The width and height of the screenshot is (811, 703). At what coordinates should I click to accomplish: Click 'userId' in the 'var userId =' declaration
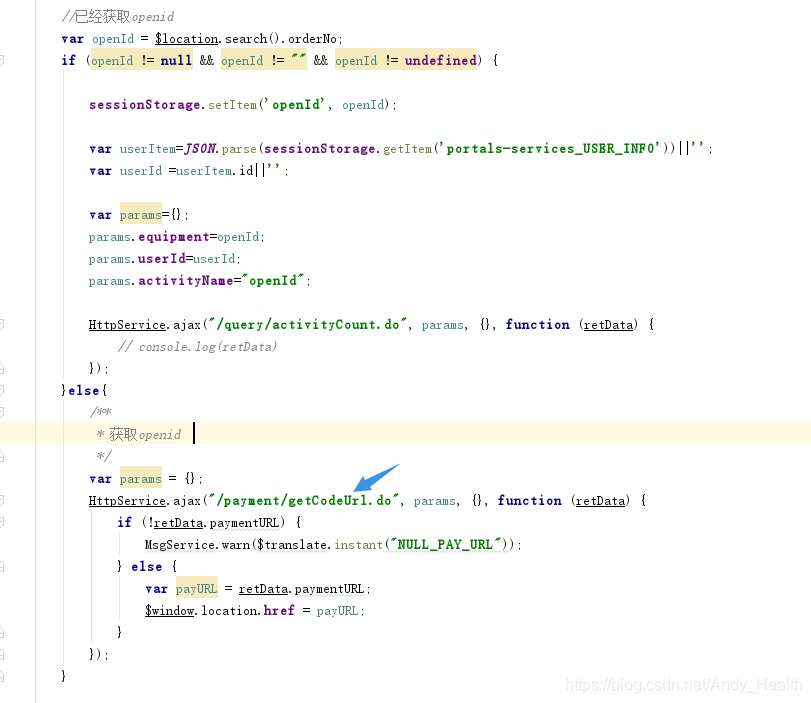[141, 171]
